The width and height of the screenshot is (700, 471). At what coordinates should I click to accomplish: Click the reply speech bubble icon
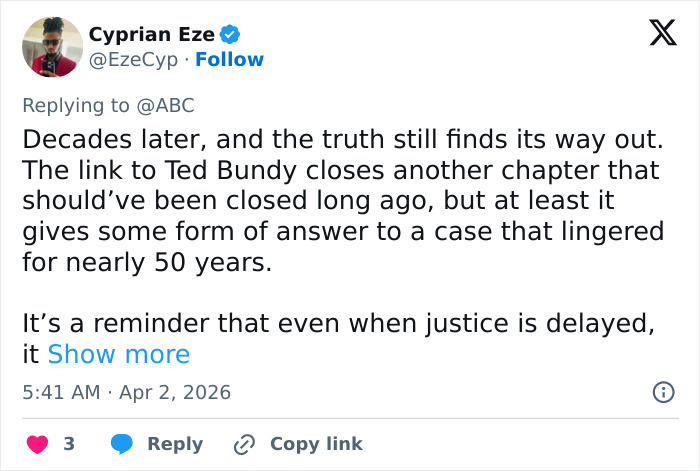122,444
